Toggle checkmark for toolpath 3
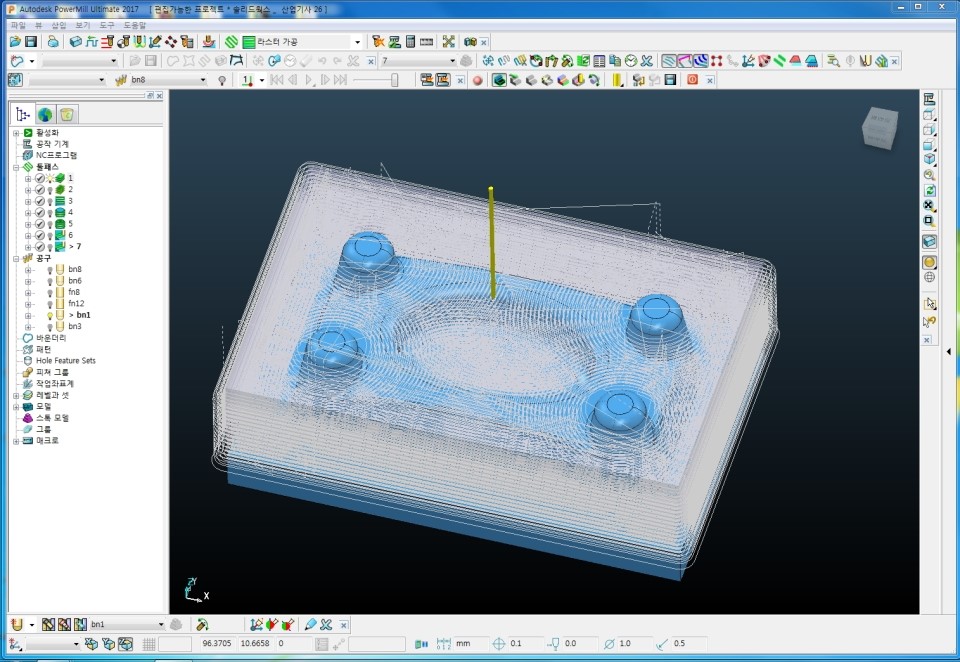The width and height of the screenshot is (960, 662). coord(40,201)
